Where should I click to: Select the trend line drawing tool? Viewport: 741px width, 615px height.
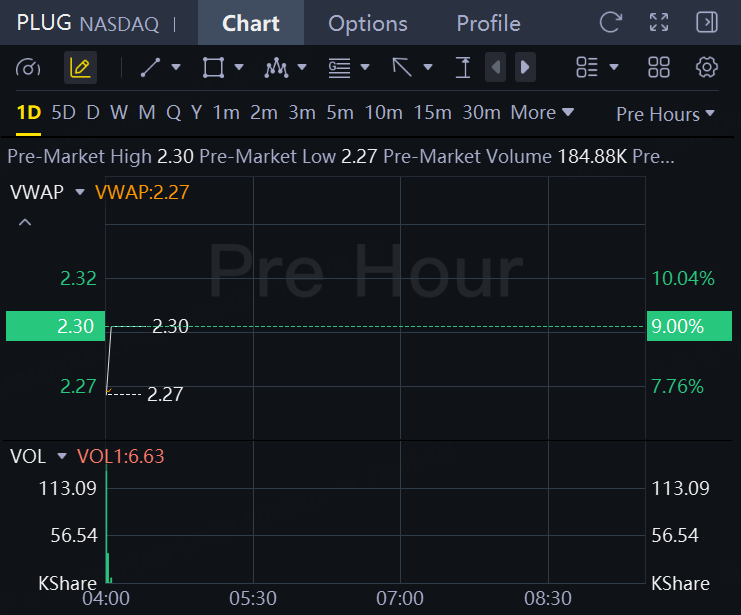pos(151,68)
